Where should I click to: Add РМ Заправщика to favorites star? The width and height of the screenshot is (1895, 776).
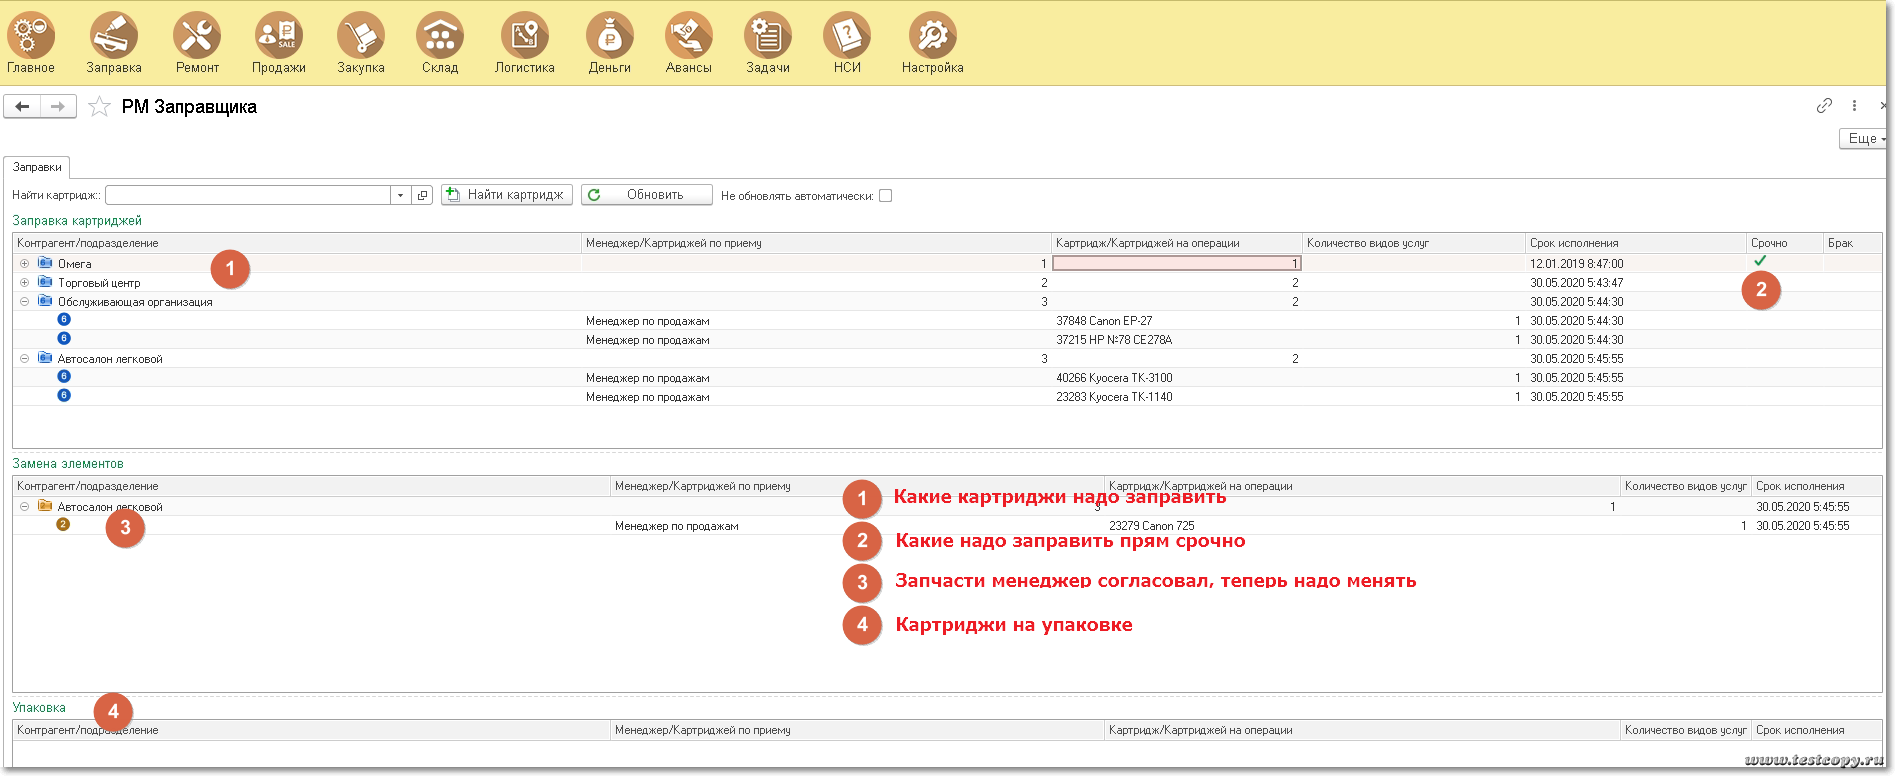[x=99, y=107]
